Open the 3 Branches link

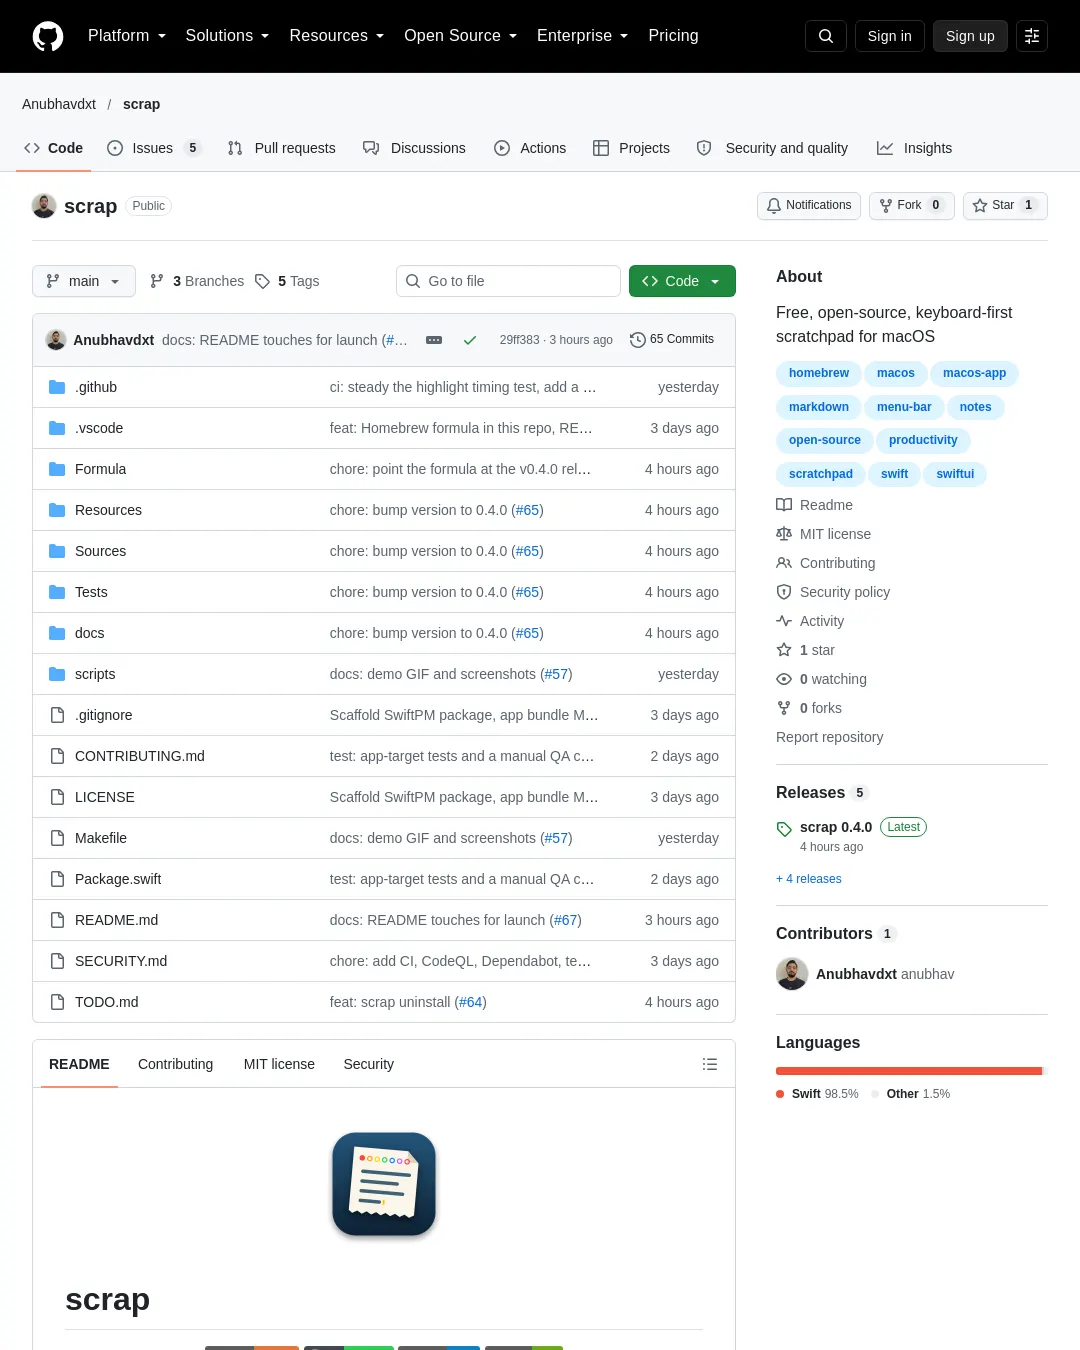pyautogui.click(x=197, y=281)
